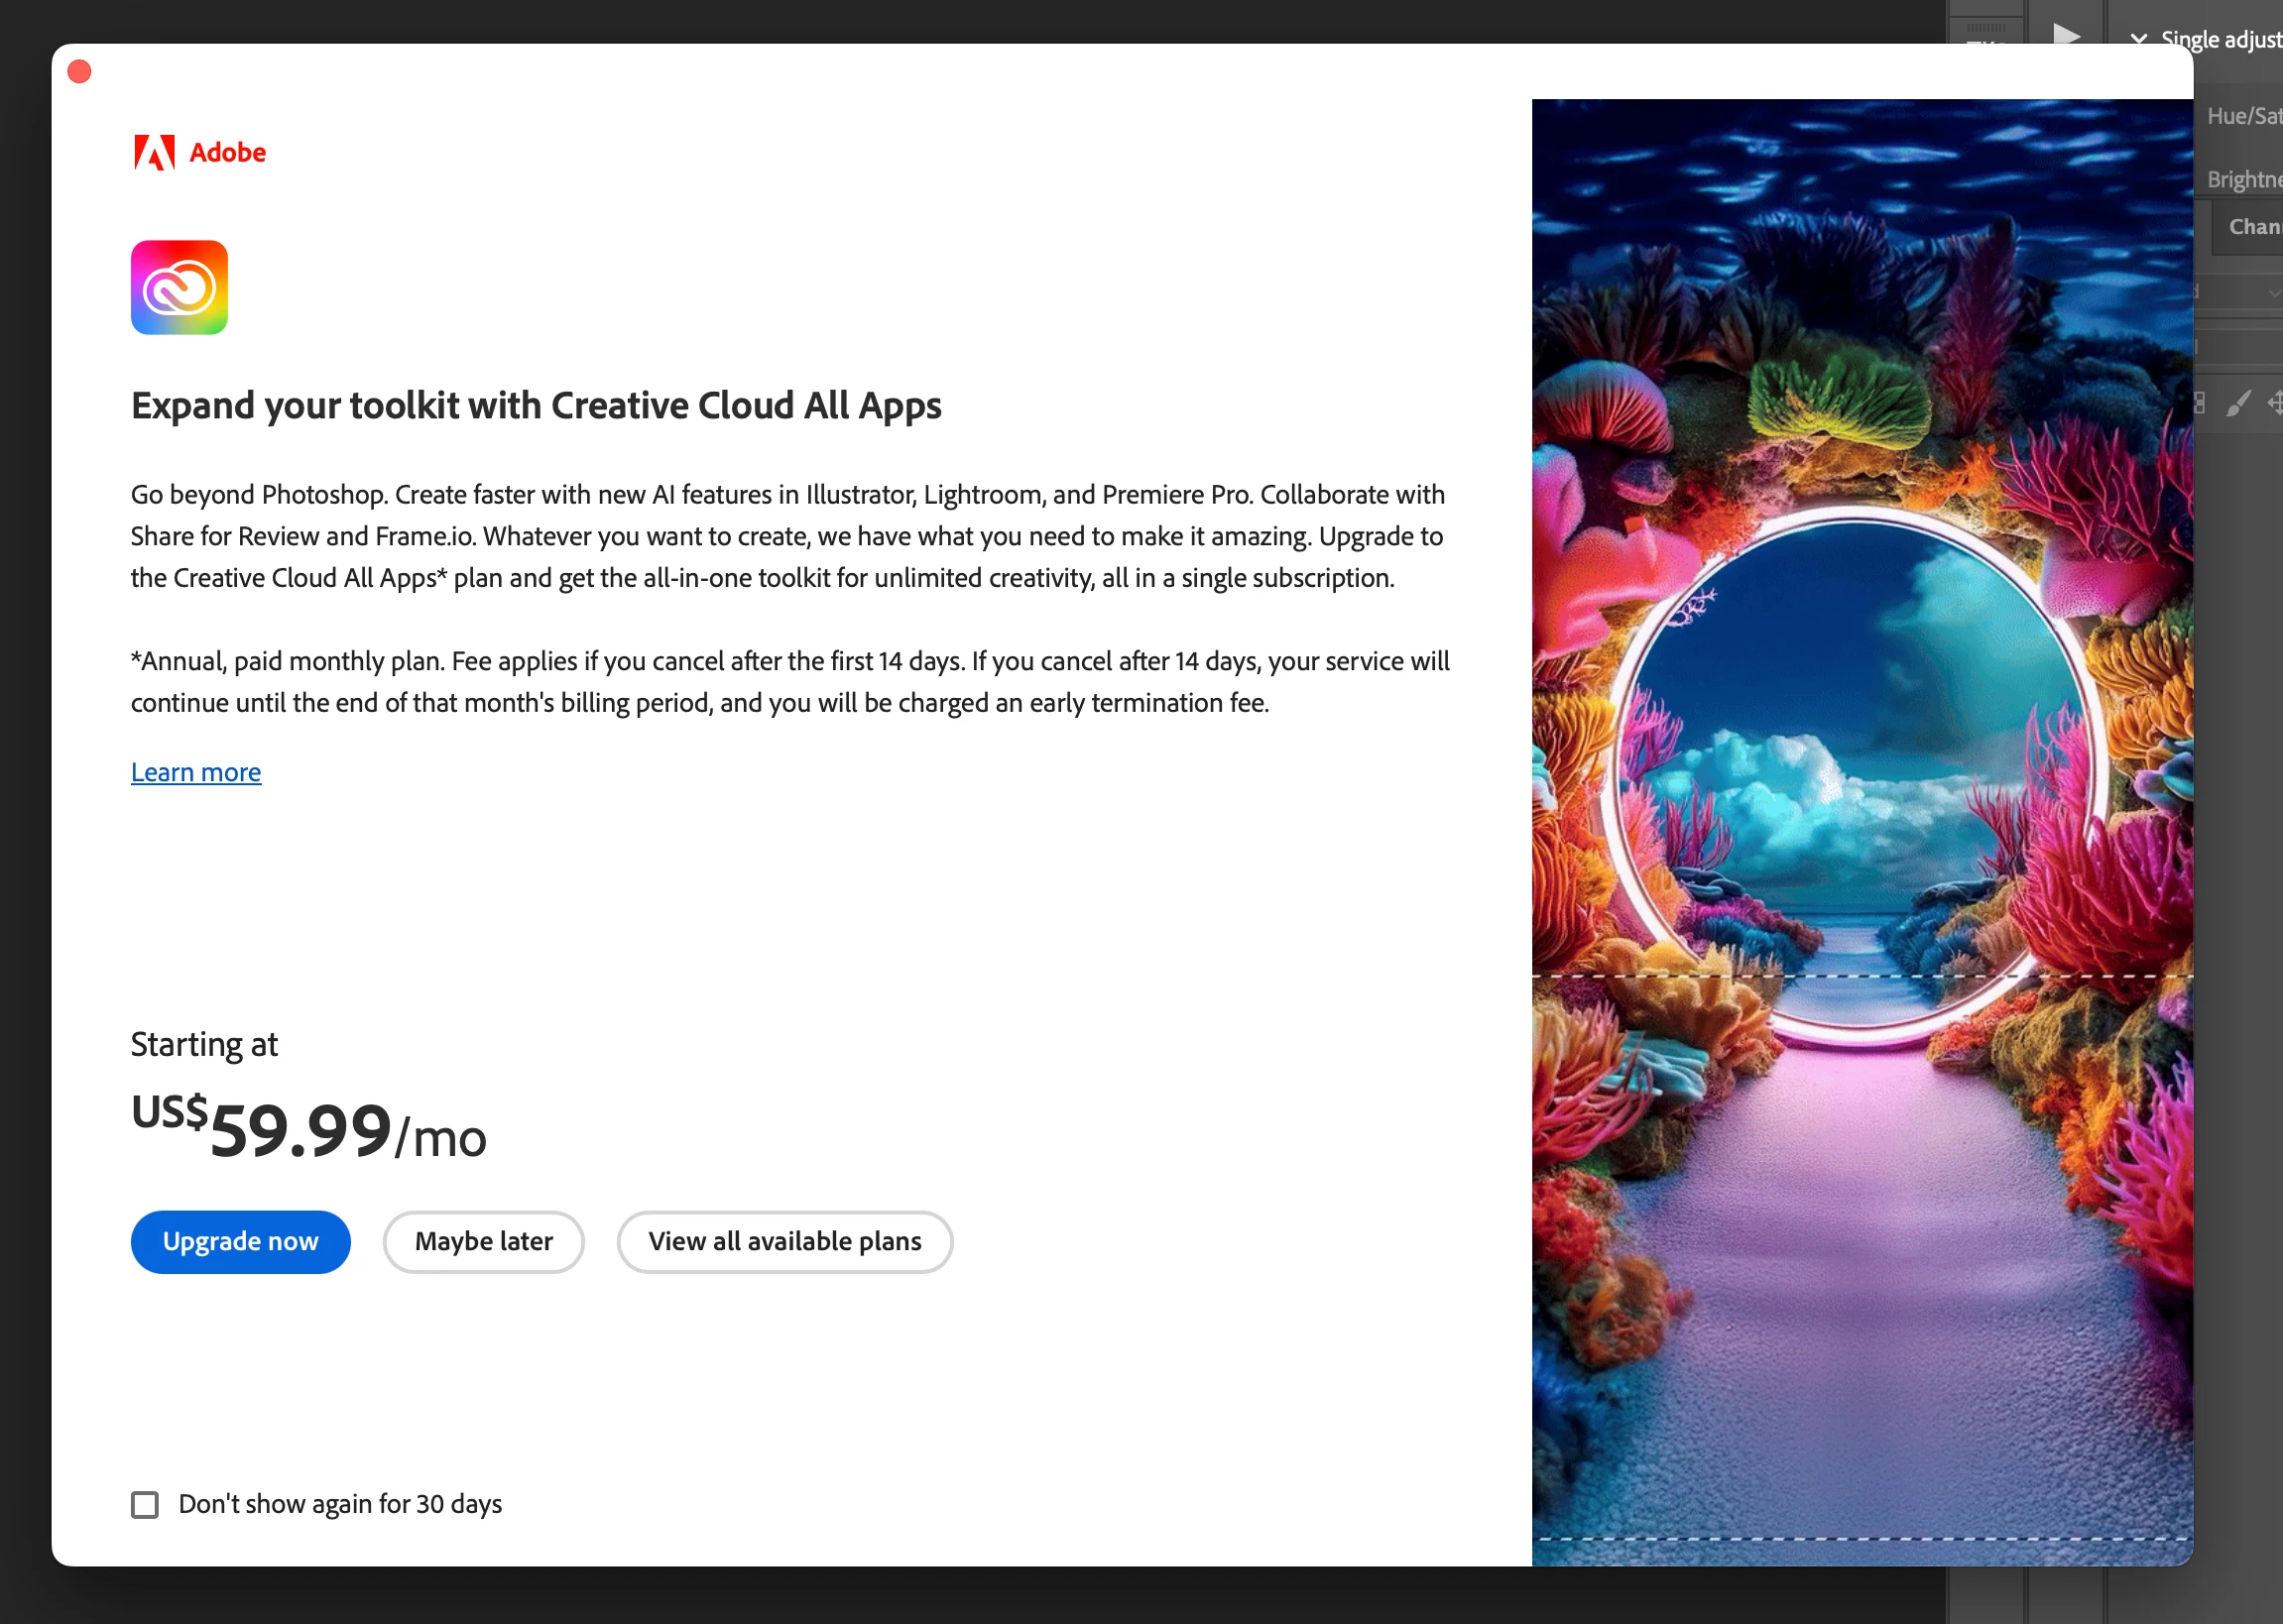Open the layer blend mode dropdown arrow
Image resolution: width=2283 pixels, height=1624 pixels.
coord(2273,293)
